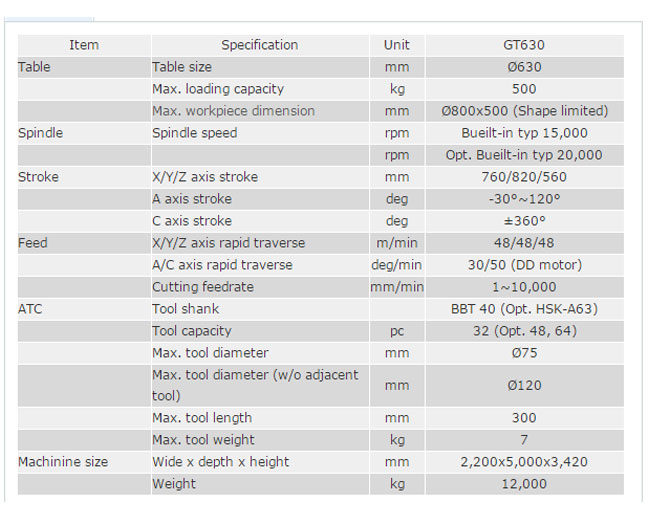This screenshot has width=650, height=520.
Task: Click the 30/50 (DD motor) value
Action: click(x=524, y=265)
